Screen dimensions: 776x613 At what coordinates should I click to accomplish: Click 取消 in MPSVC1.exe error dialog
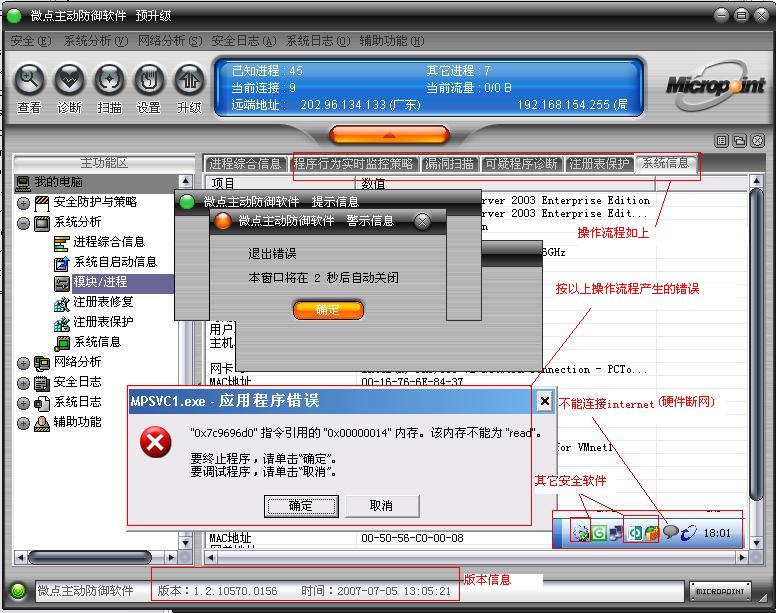pyautogui.click(x=382, y=506)
